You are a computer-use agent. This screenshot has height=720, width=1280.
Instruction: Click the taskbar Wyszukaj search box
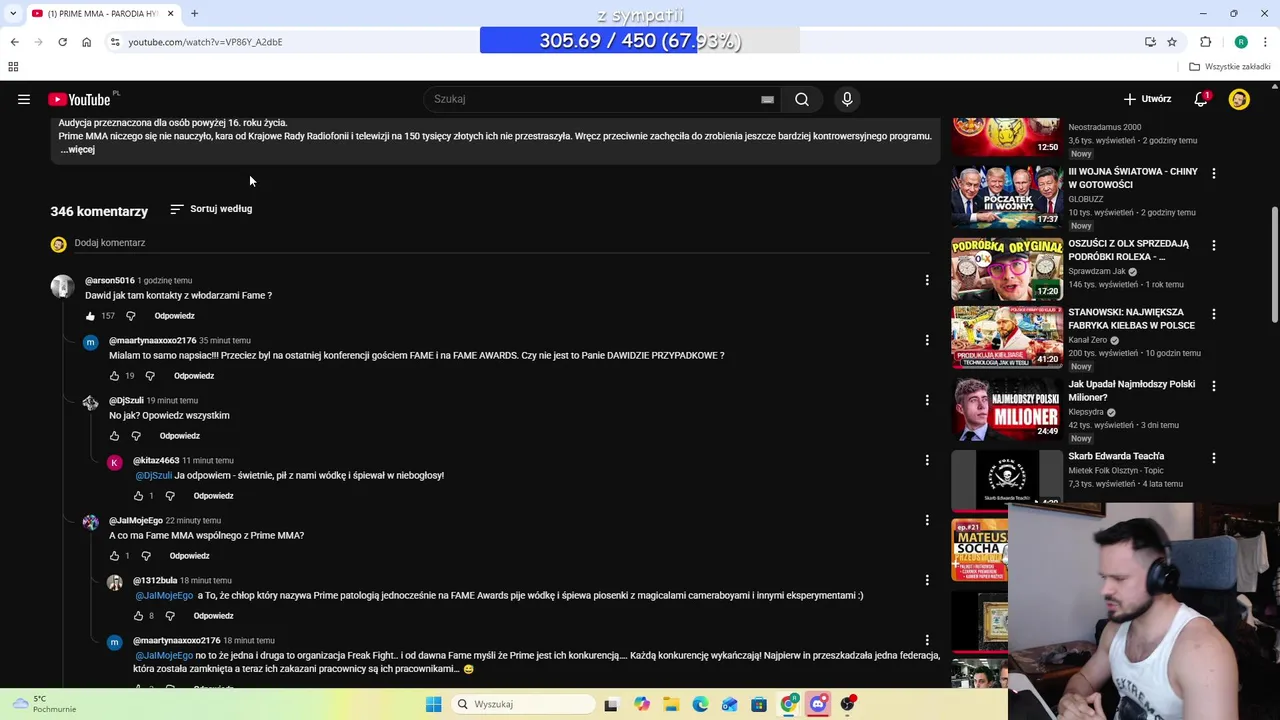pos(521,704)
